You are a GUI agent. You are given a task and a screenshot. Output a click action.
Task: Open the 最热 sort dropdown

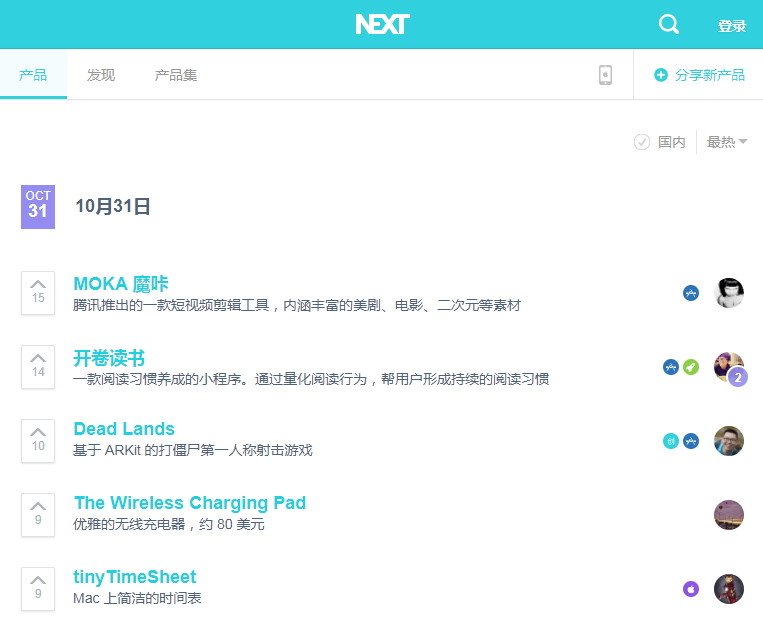tap(727, 142)
